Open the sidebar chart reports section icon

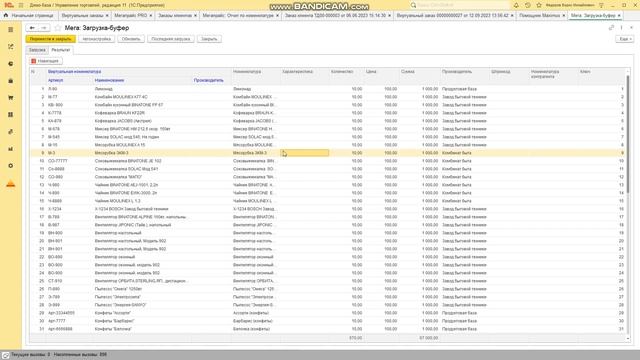click(11, 149)
